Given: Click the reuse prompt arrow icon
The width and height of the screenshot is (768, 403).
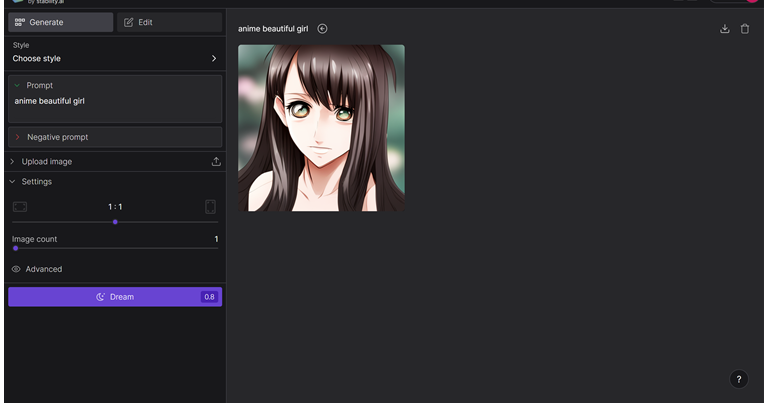Looking at the screenshot, I should 322,29.
